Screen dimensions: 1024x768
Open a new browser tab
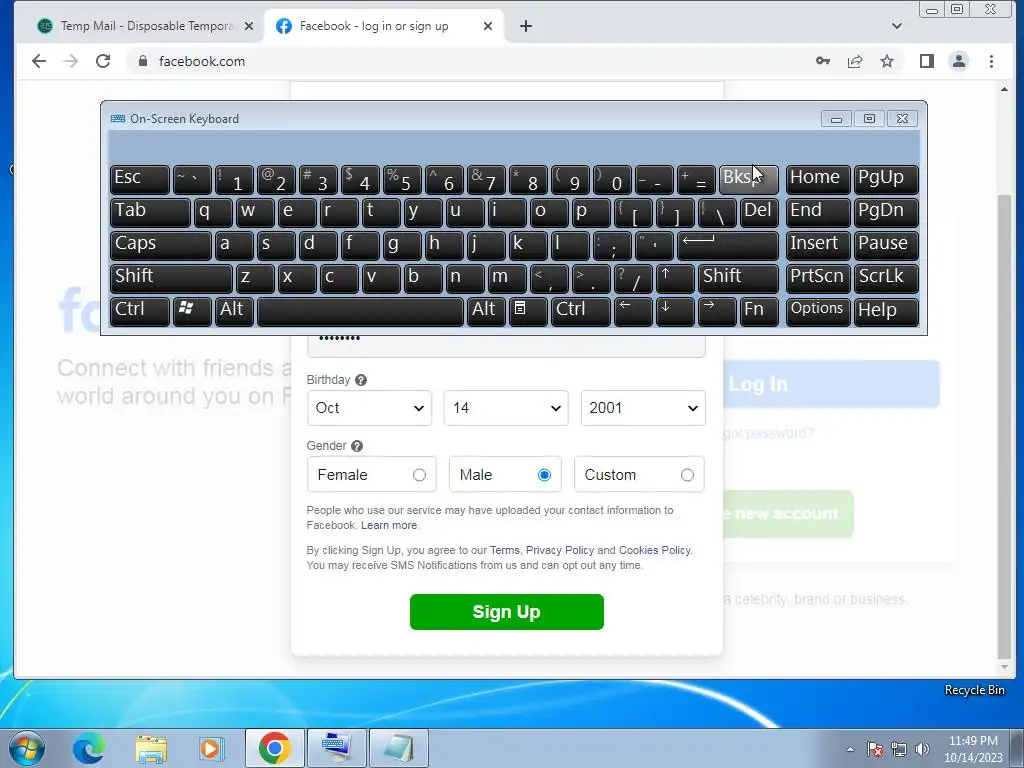526,26
